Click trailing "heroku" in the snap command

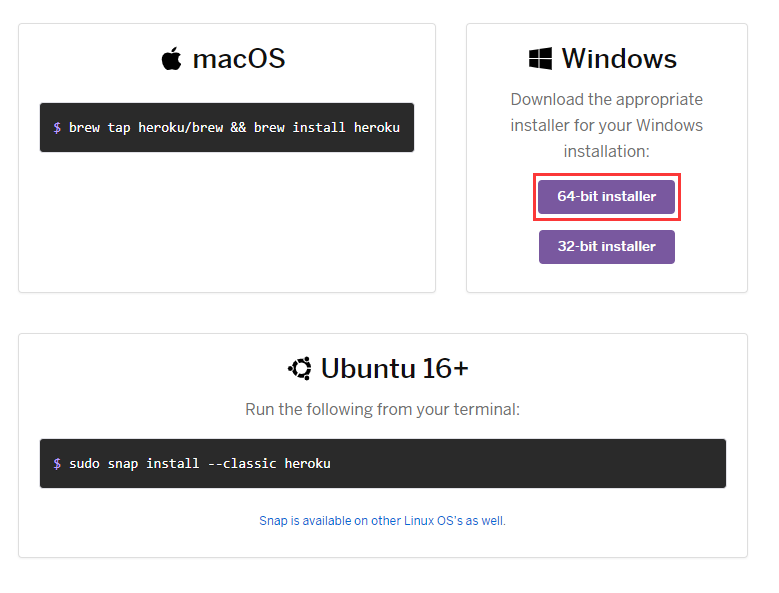click(307, 464)
